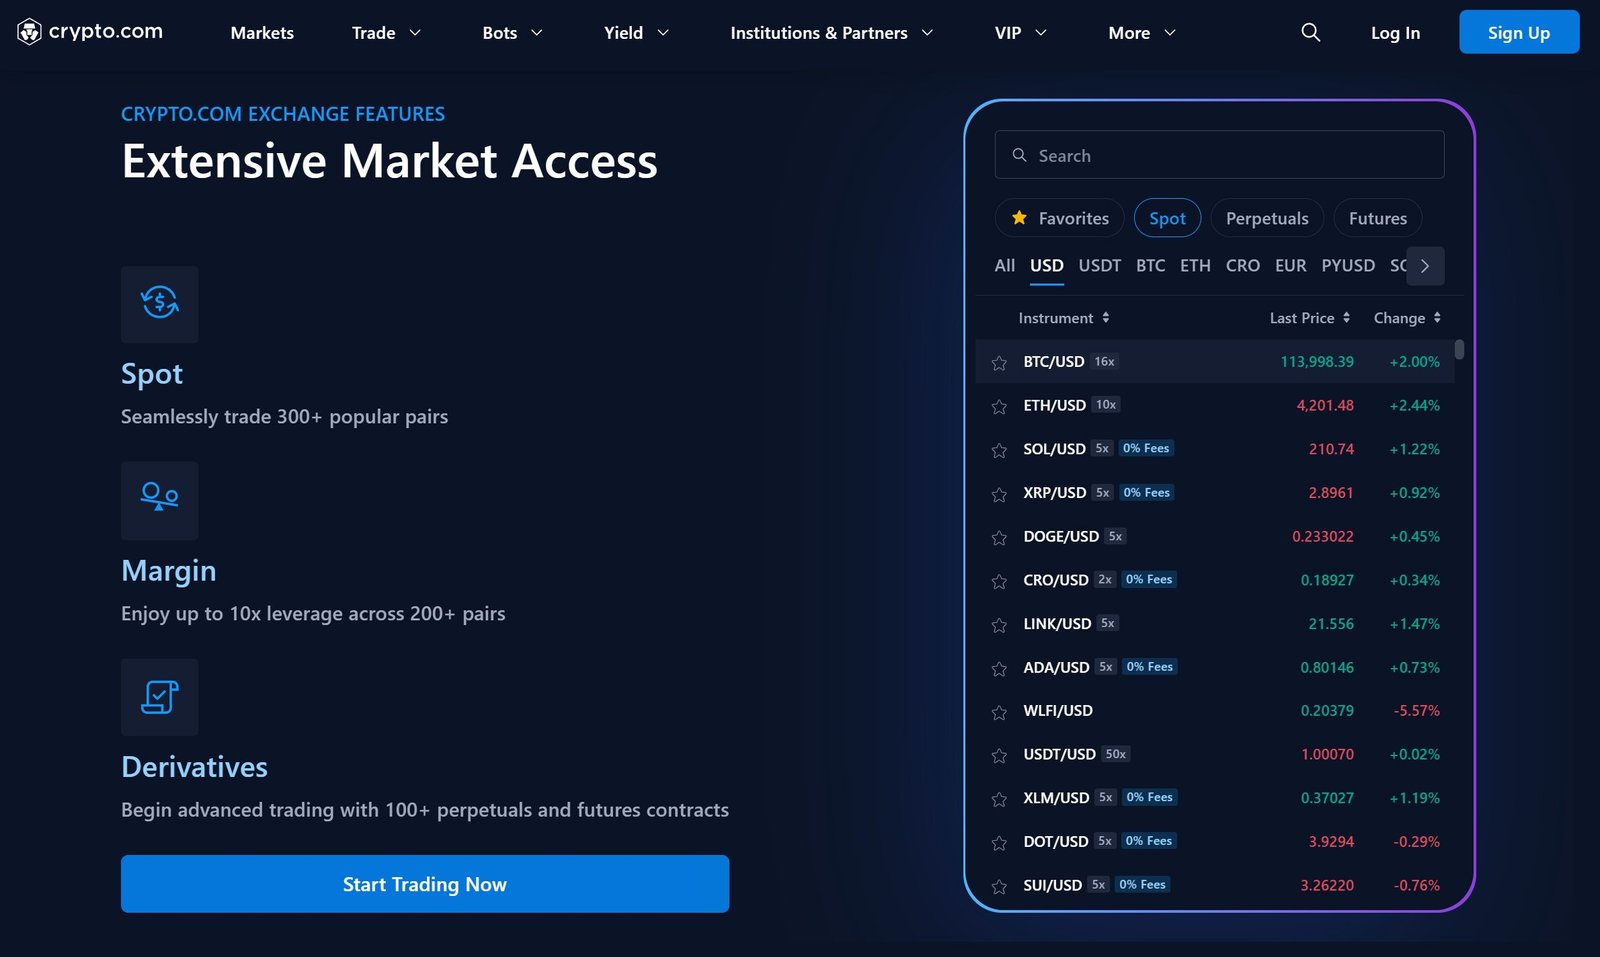This screenshot has height=957, width=1600.
Task: Click the Search field in the market widget
Action: pos(1218,155)
